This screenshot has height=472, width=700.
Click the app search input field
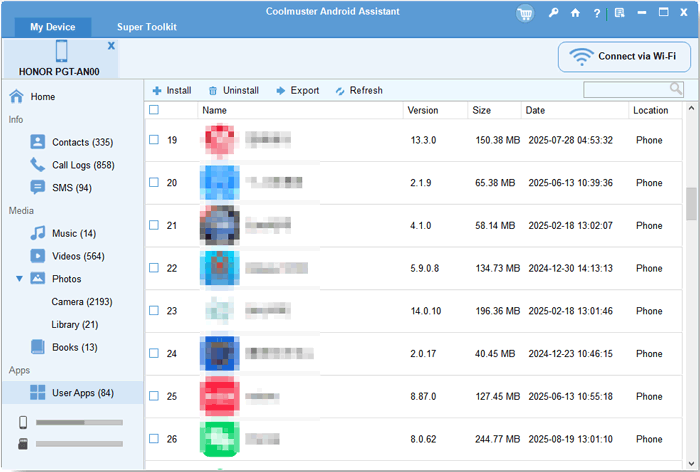[x=626, y=90]
